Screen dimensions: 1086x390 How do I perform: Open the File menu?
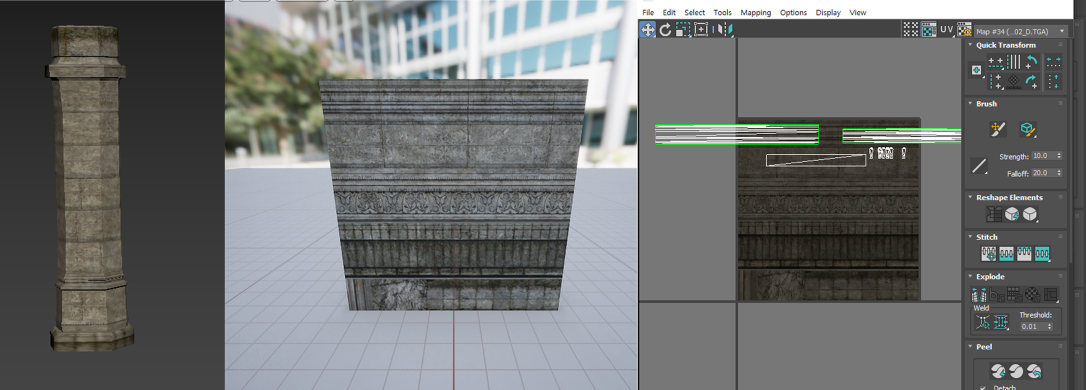[648, 12]
